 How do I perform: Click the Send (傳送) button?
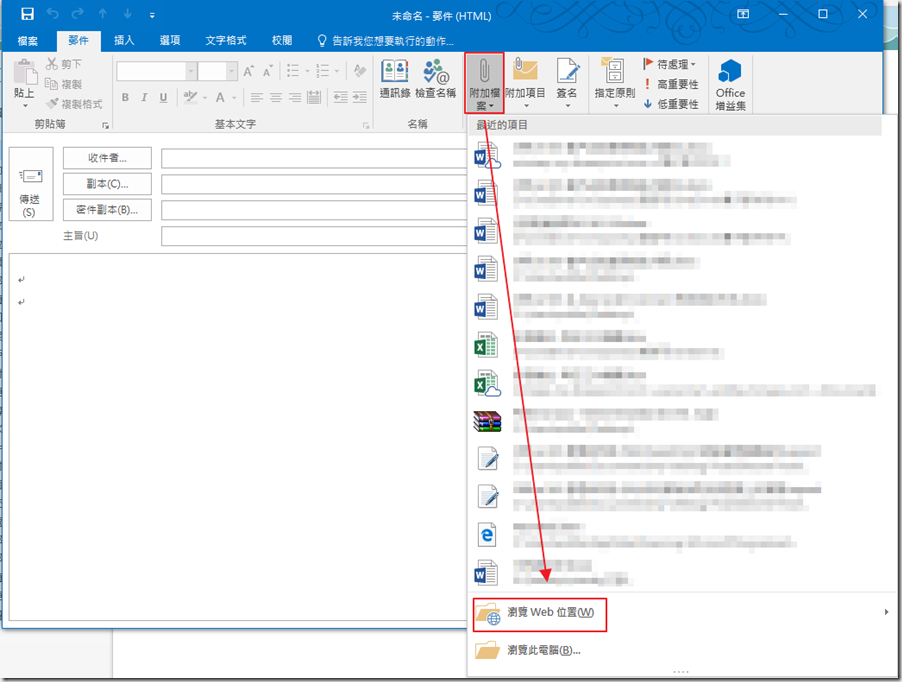pyautogui.click(x=28, y=187)
